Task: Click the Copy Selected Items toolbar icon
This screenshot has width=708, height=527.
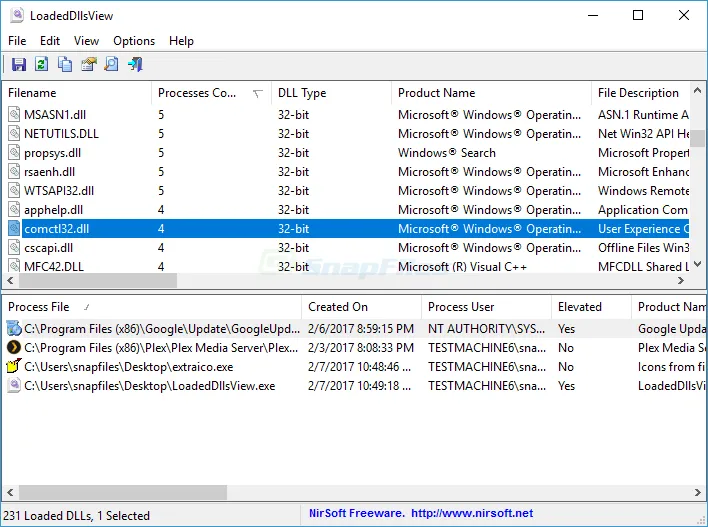Action: coord(65,64)
